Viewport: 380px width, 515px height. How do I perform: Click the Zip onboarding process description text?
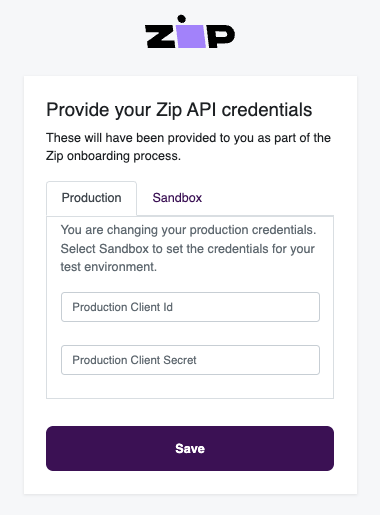point(188,147)
